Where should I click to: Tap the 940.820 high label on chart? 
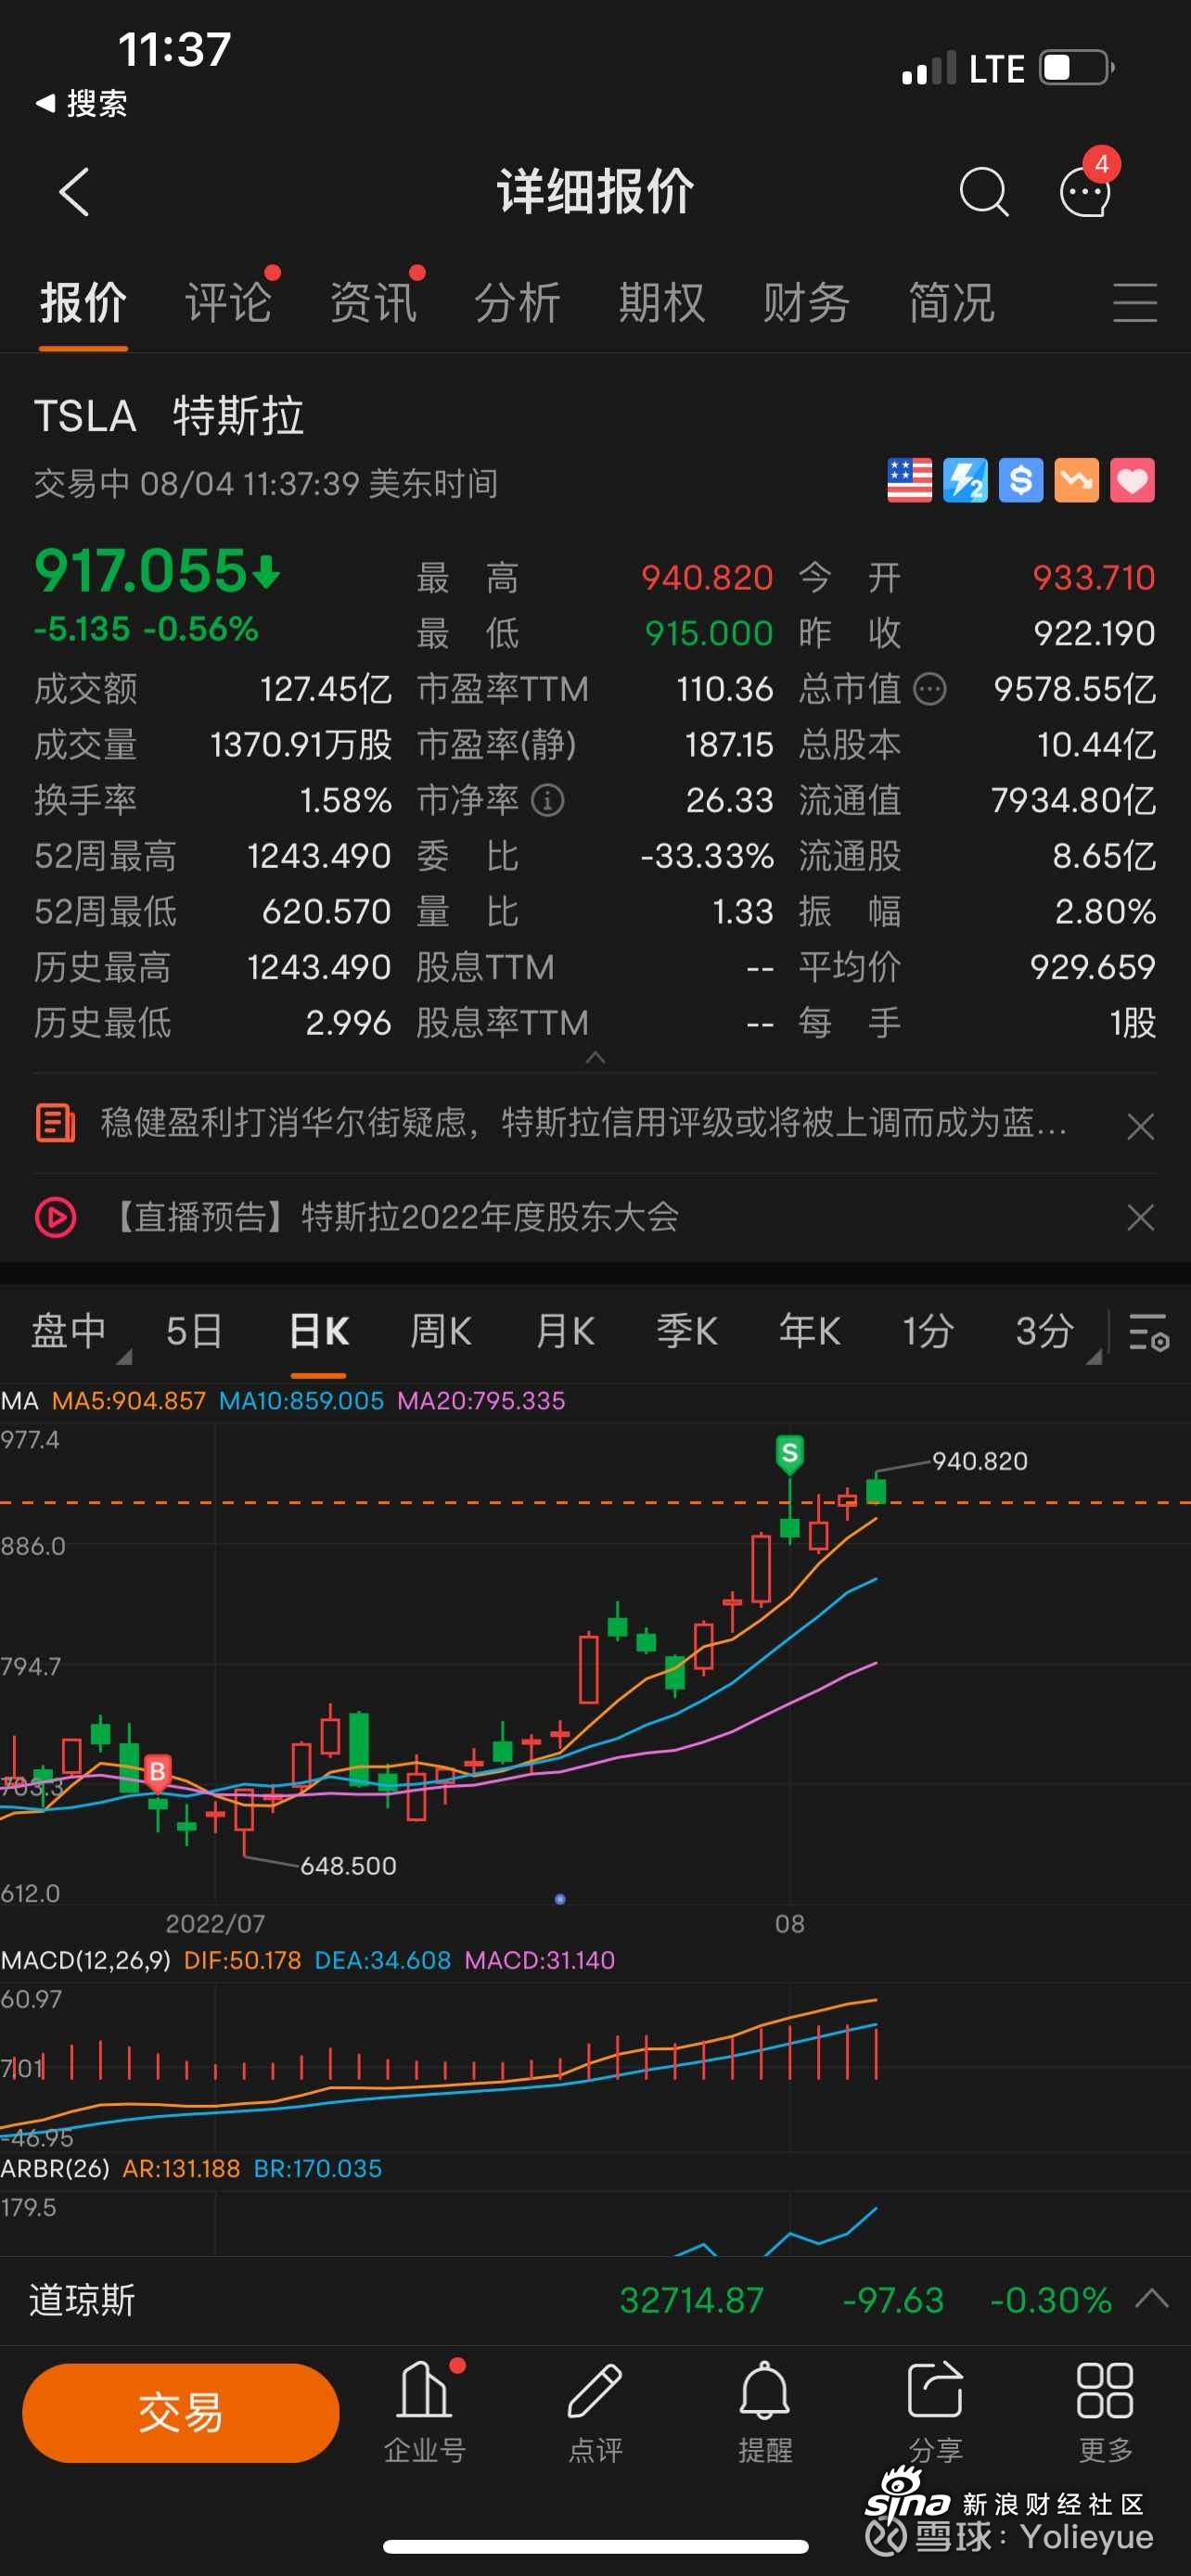979,1461
